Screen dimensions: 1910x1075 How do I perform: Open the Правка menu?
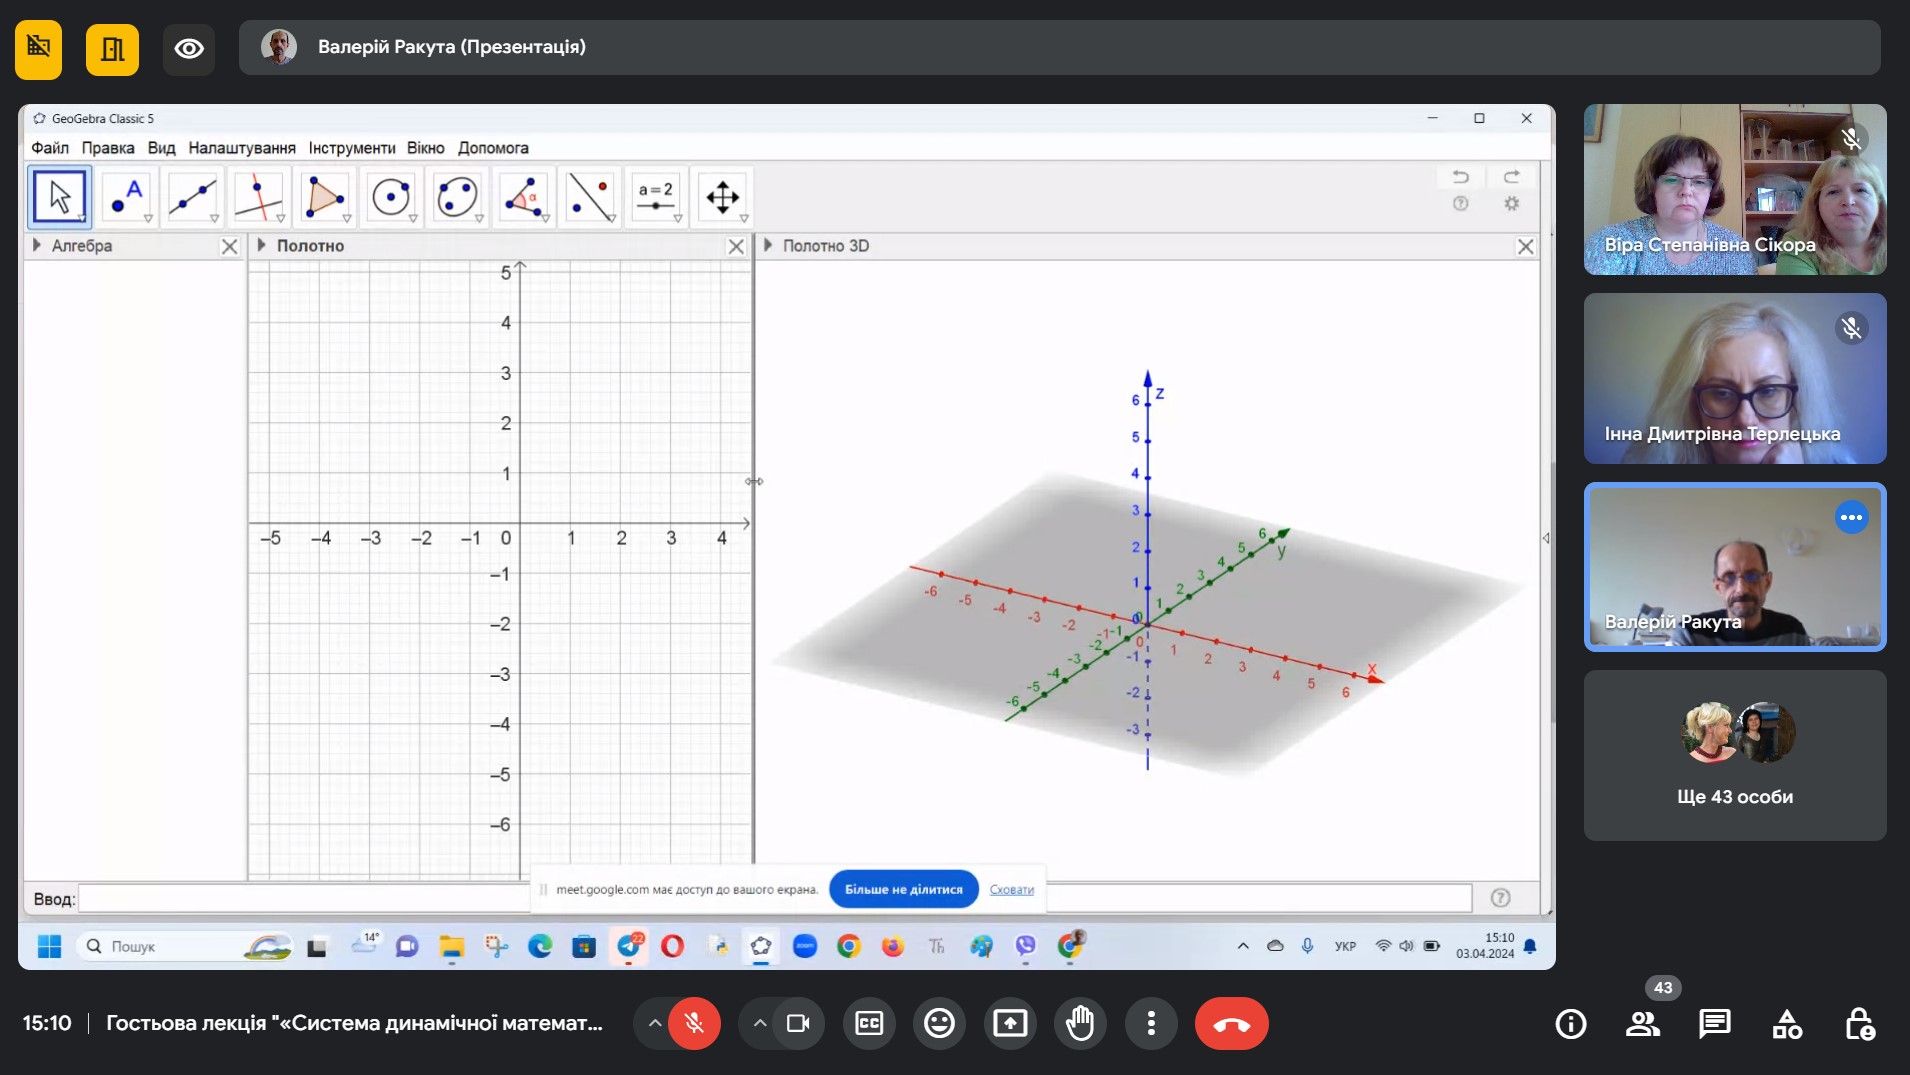[108, 148]
